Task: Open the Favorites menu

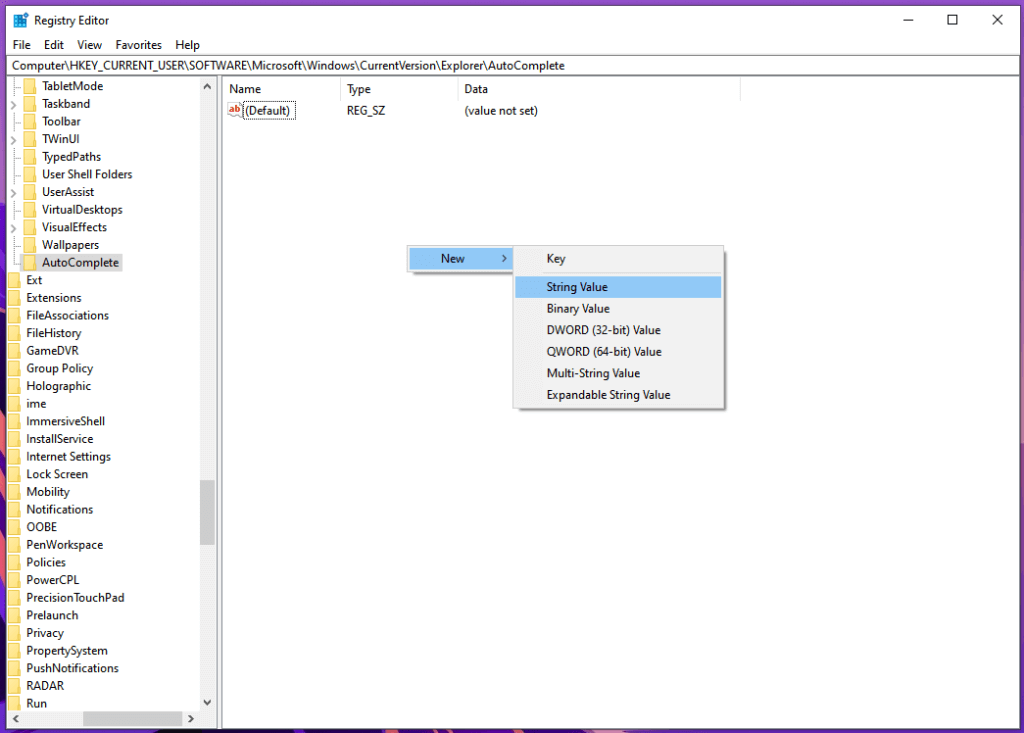Action: (138, 44)
